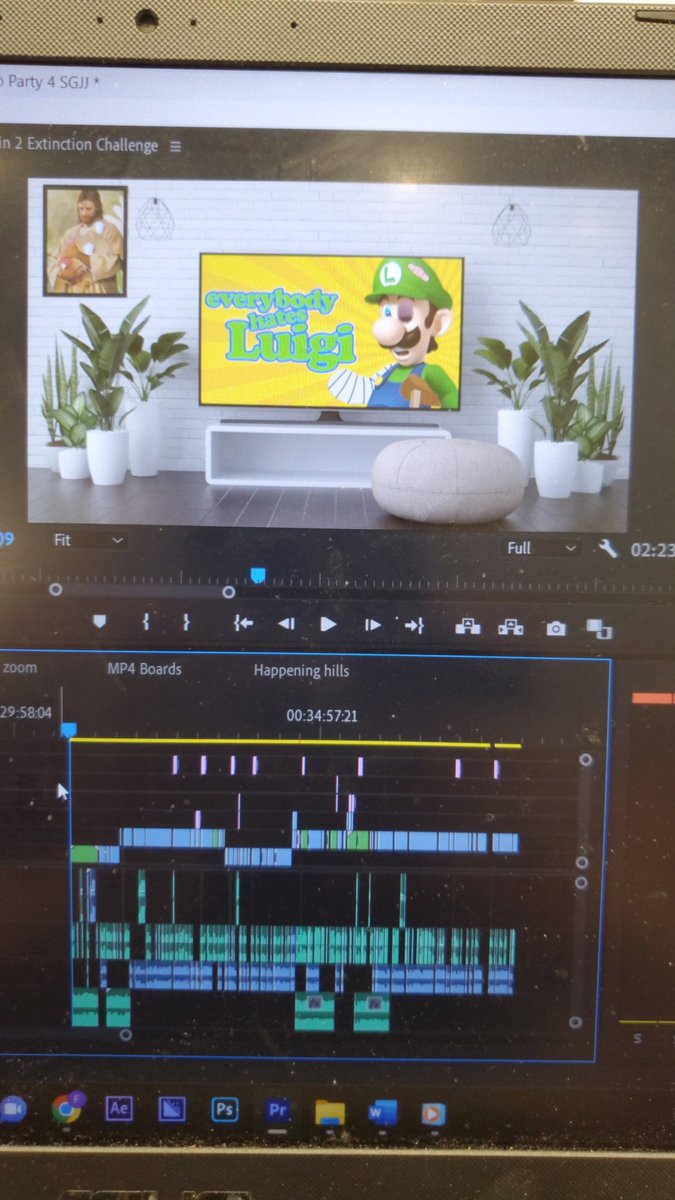Switch to the Happening hills sequence tab

[301, 670]
